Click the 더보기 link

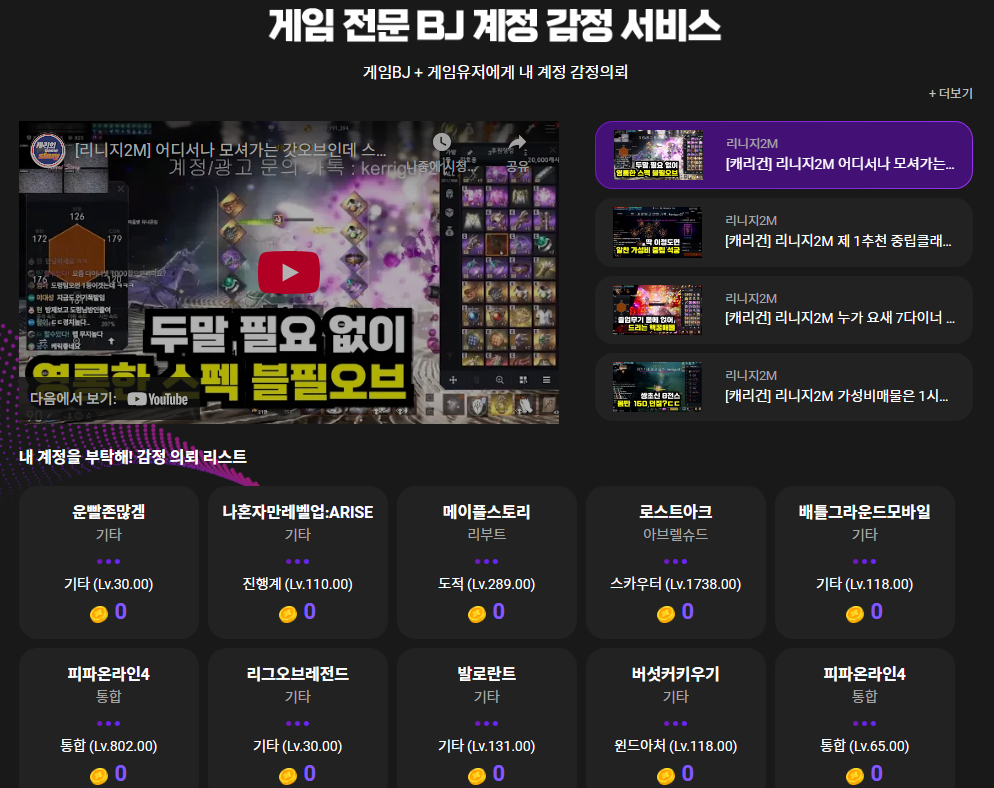pyautogui.click(x=950, y=93)
